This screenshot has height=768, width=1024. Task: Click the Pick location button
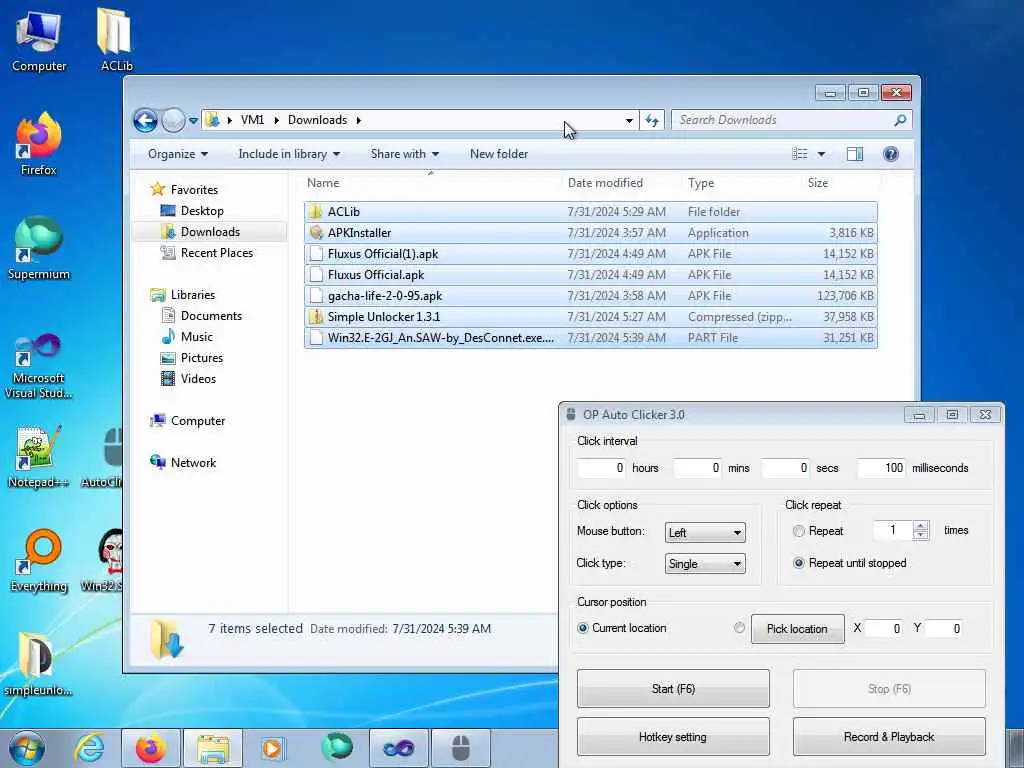pyautogui.click(x=797, y=629)
